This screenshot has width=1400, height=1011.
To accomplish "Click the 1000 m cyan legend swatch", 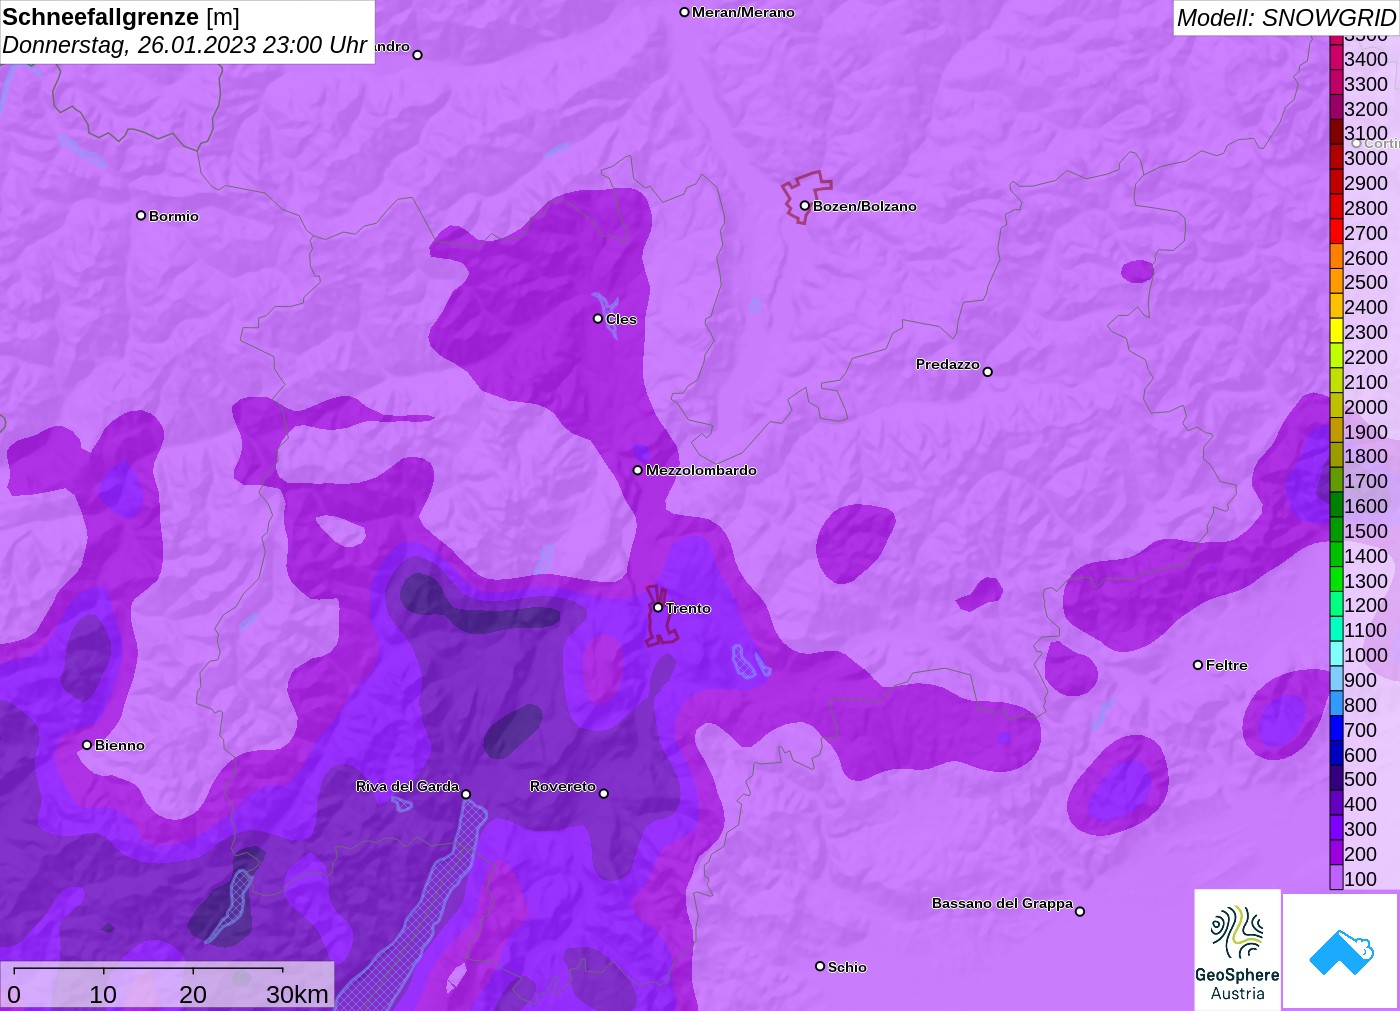I will click(x=1336, y=655).
